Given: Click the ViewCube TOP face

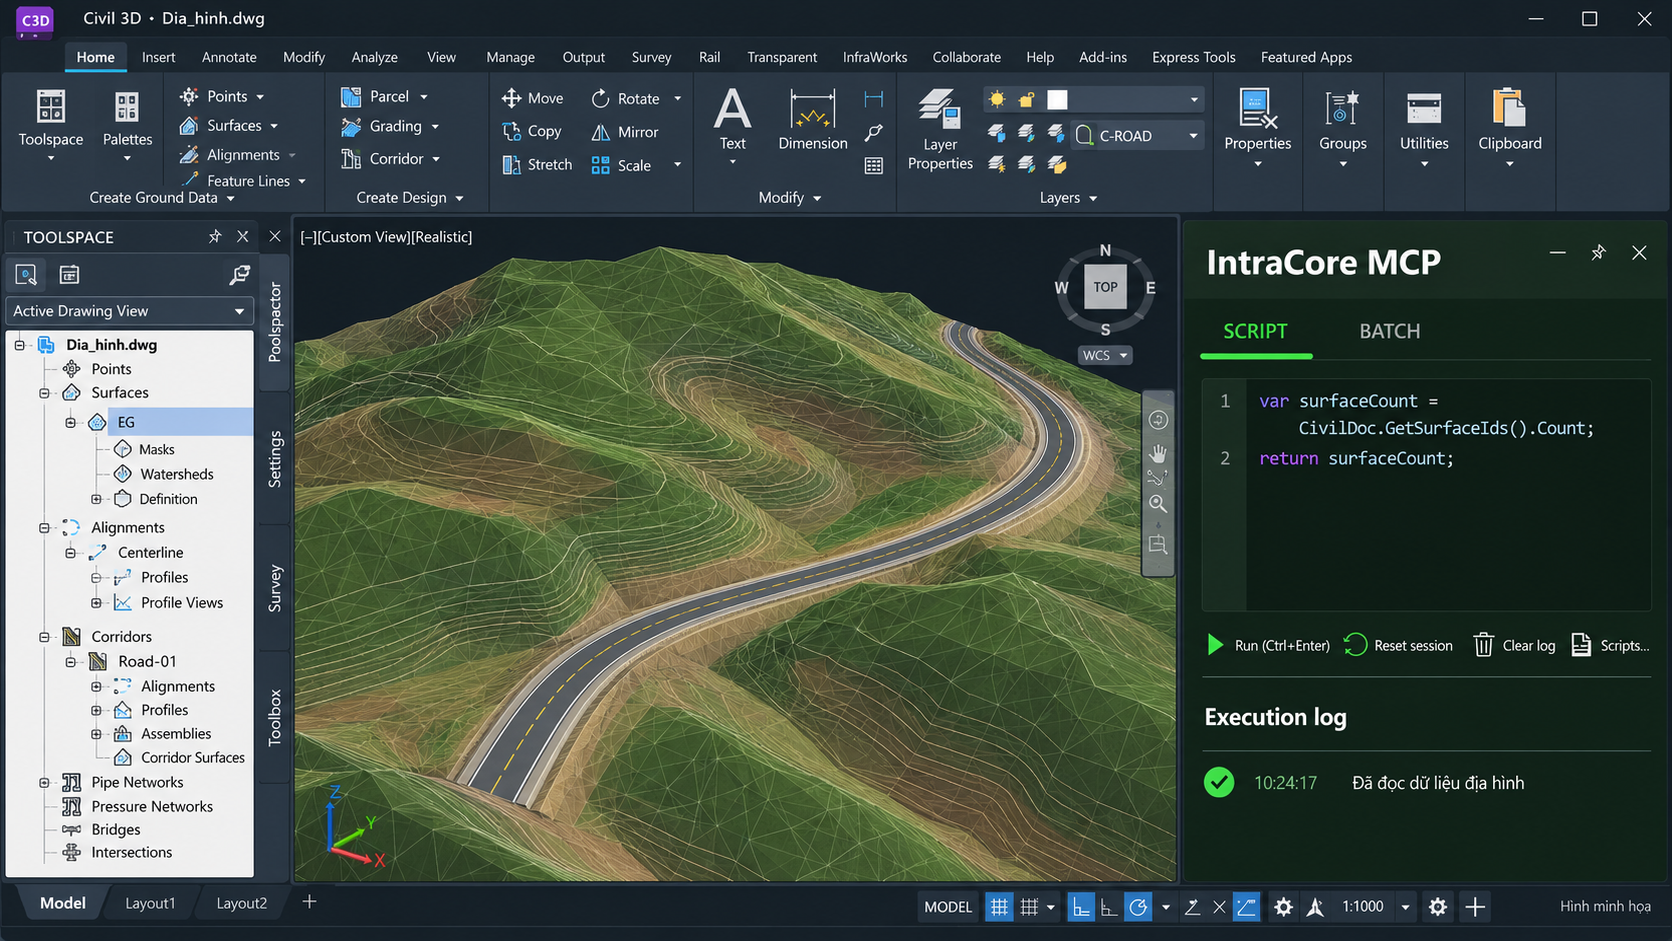Looking at the screenshot, I should [x=1105, y=287].
